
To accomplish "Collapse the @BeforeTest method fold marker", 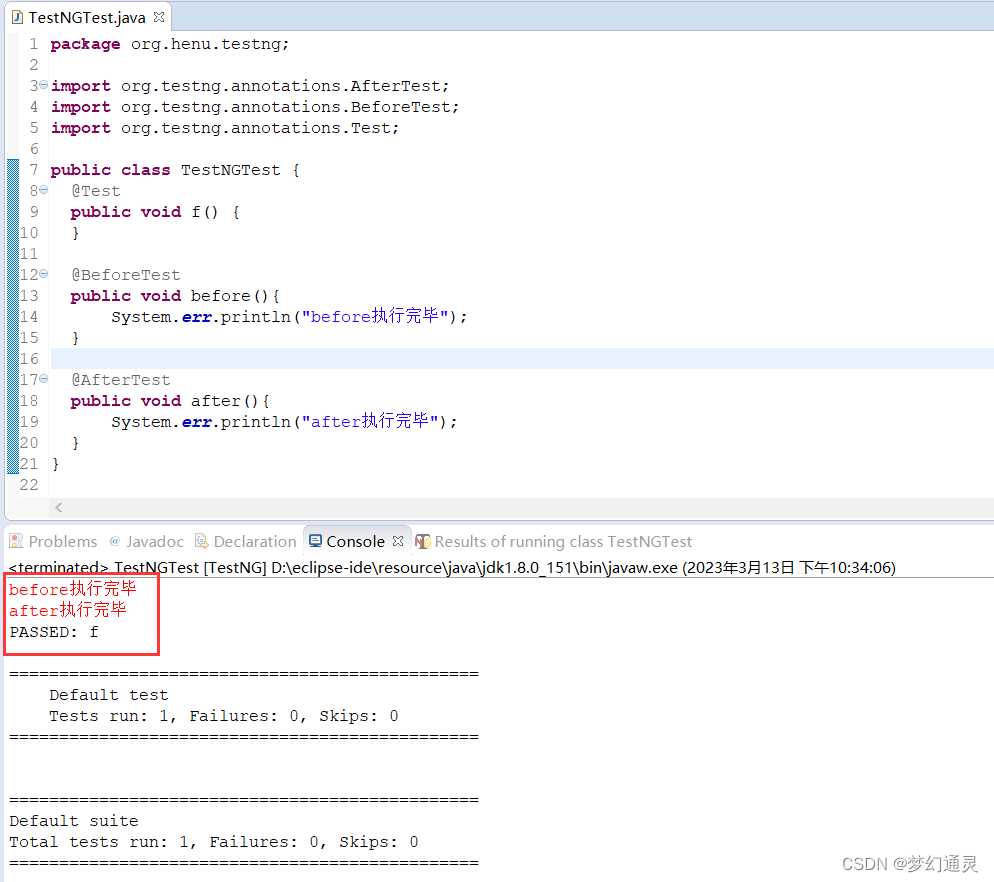I will (x=43, y=274).
